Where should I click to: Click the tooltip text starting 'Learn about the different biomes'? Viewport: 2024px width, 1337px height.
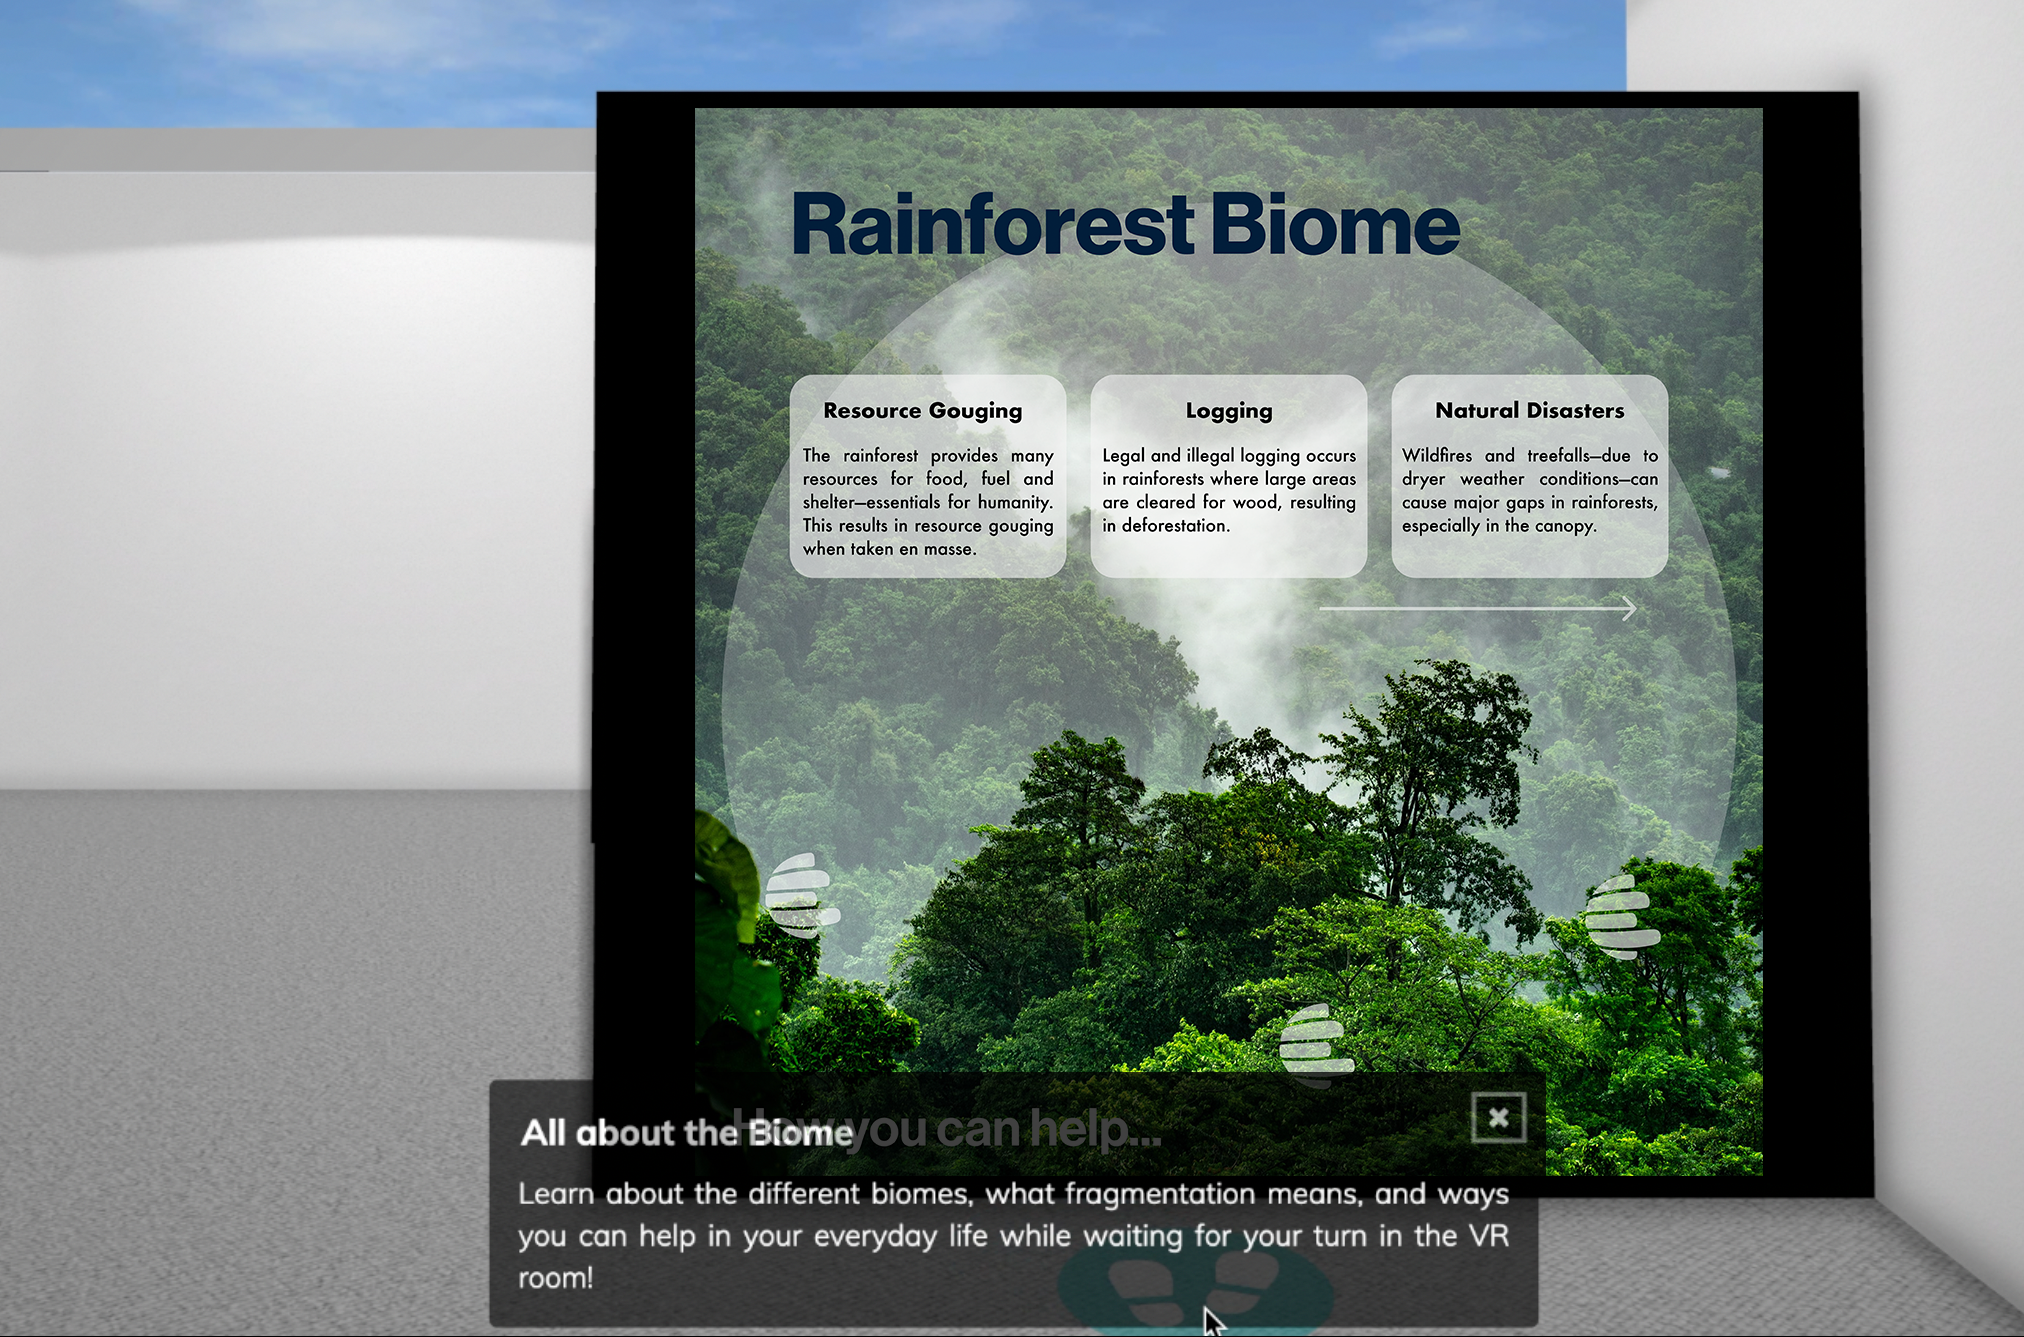(1013, 1236)
